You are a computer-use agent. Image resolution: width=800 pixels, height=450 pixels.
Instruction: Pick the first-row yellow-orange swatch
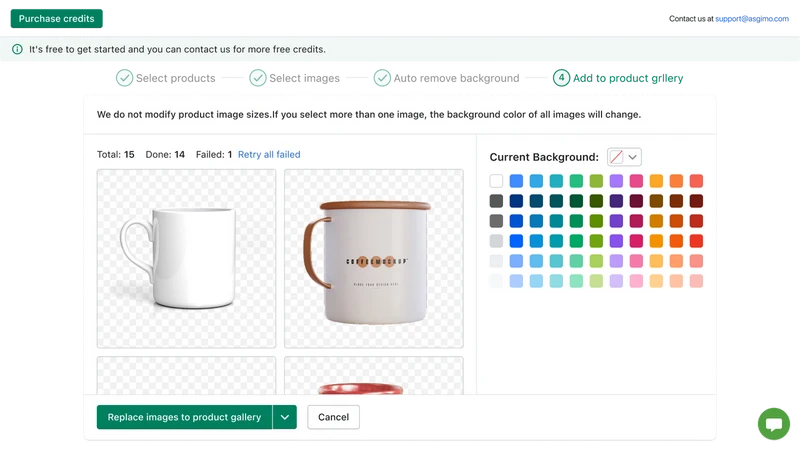coord(656,181)
